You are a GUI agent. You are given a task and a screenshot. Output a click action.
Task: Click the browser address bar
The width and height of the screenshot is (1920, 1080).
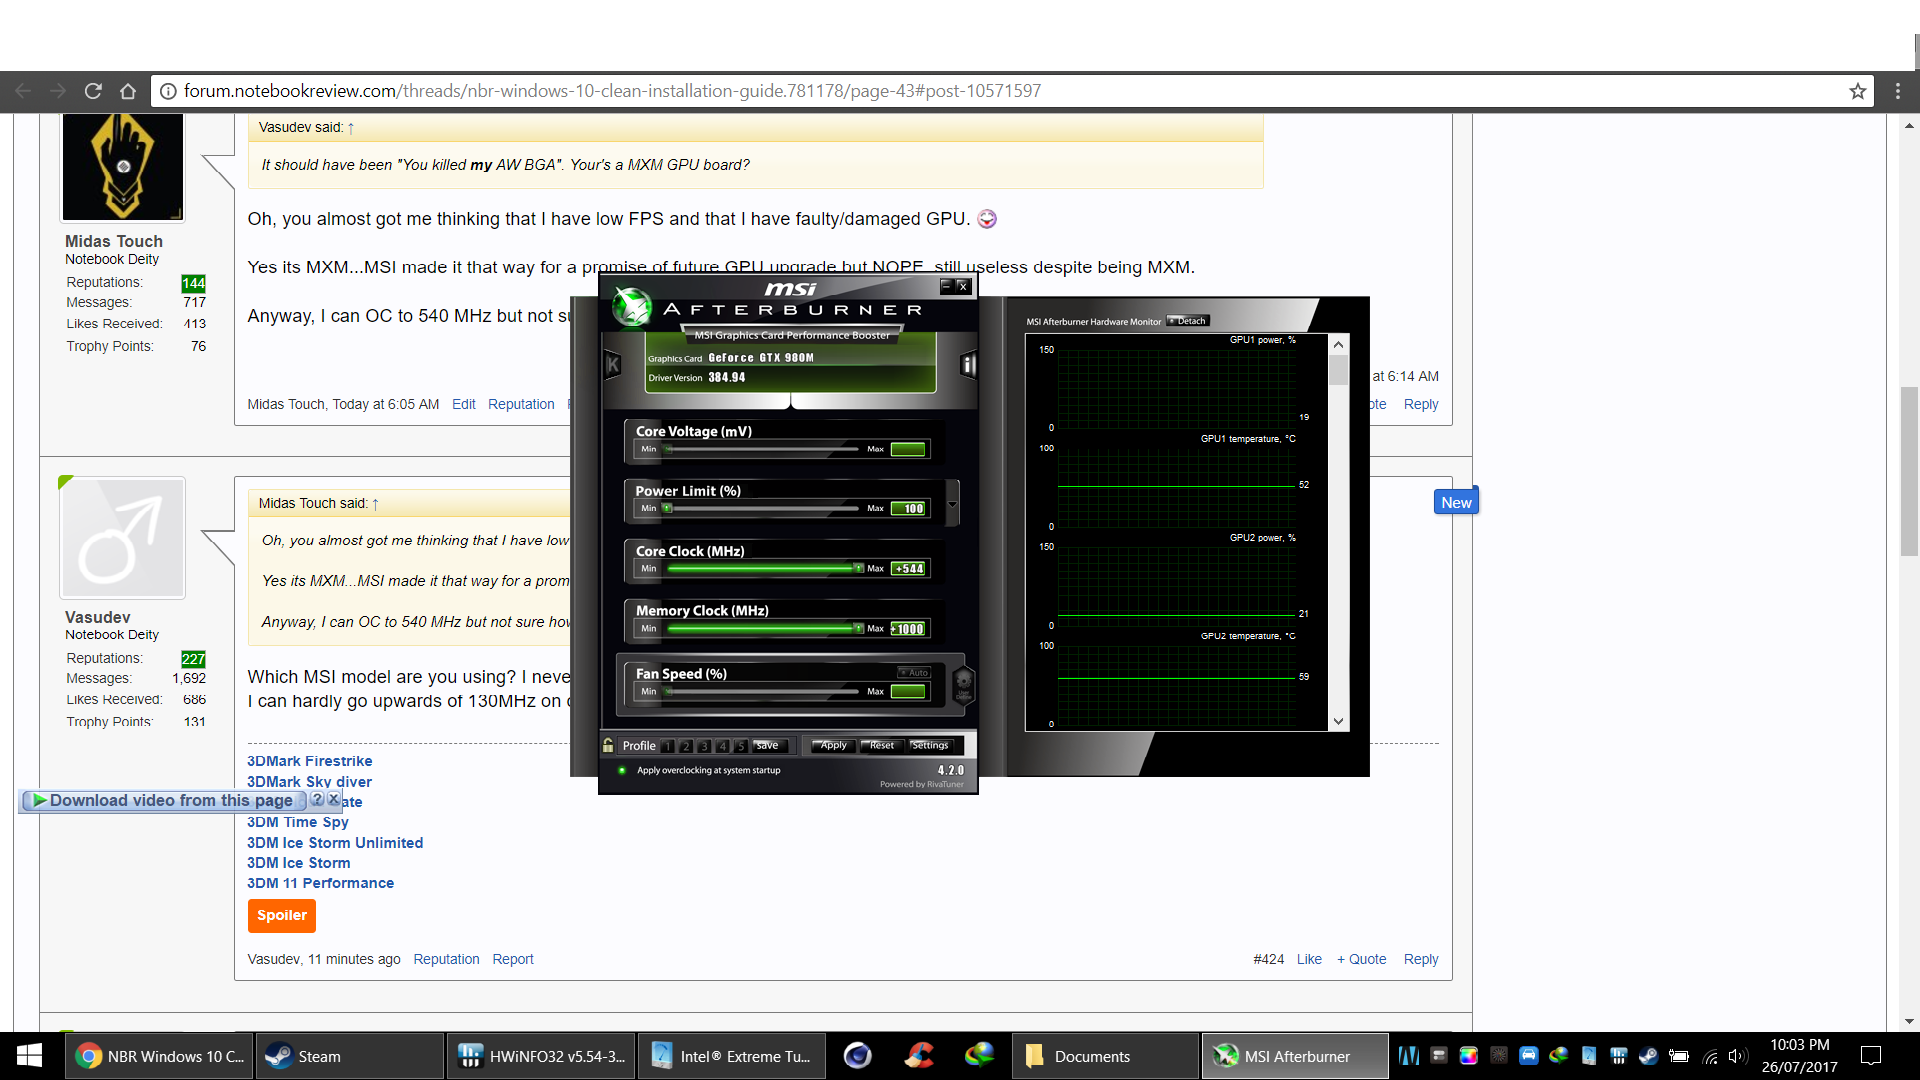tap(1010, 91)
